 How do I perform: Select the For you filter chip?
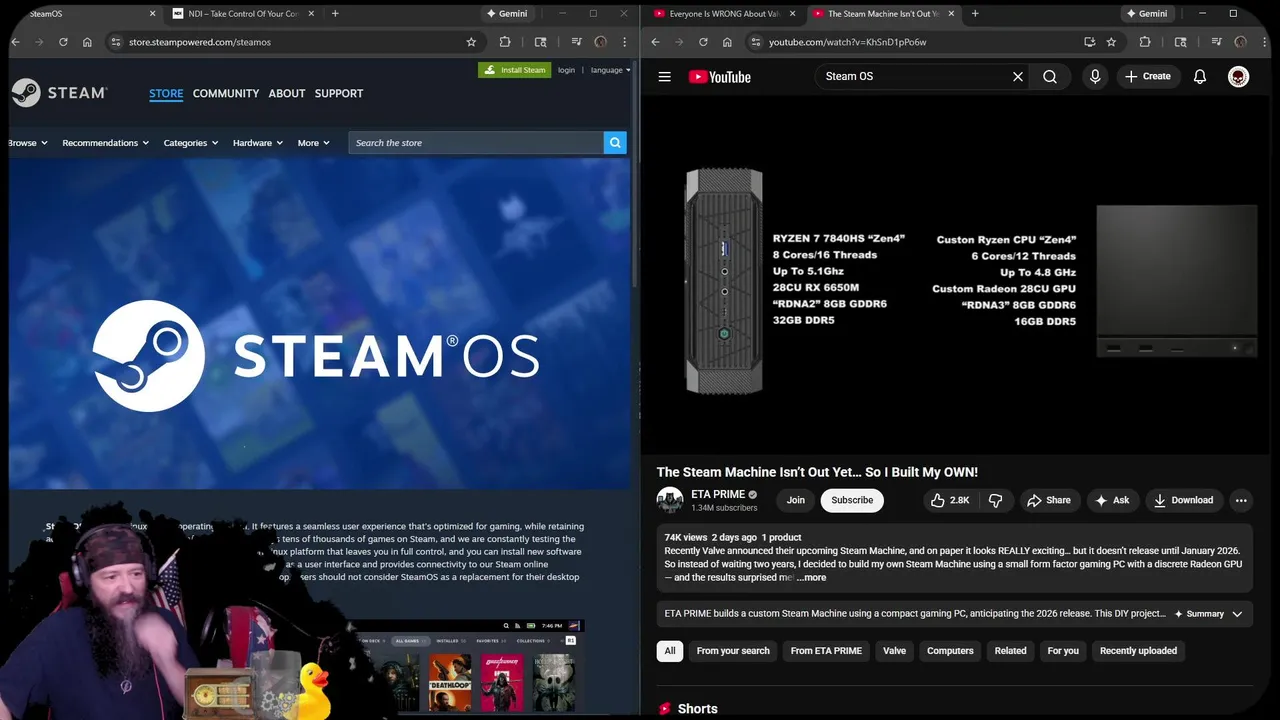tap(1063, 651)
